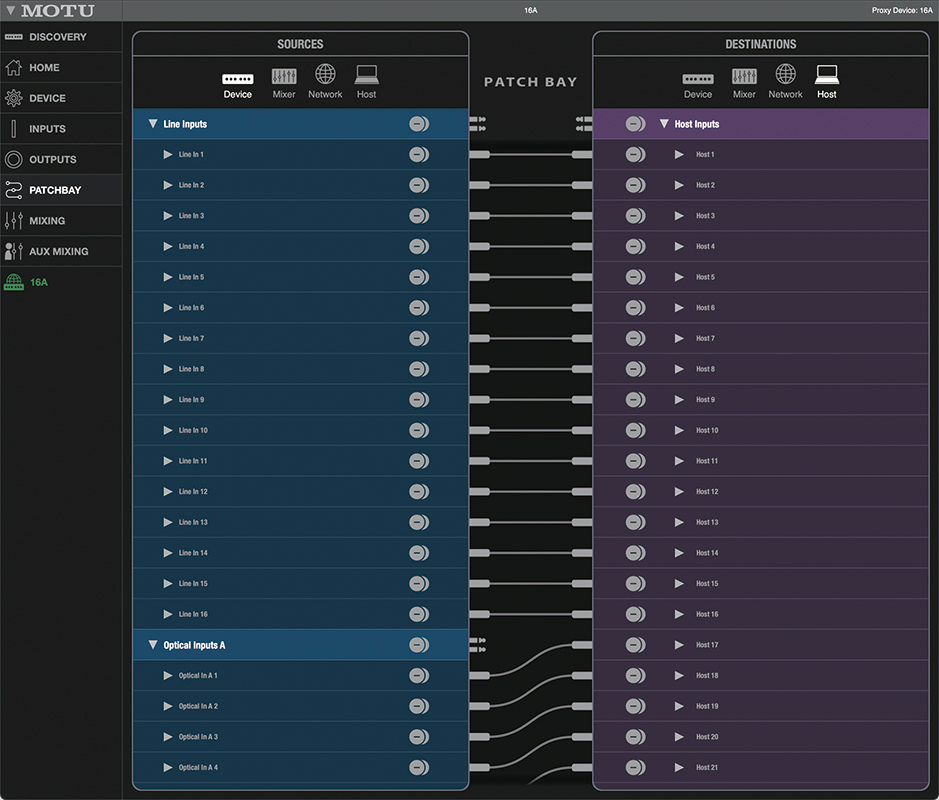Toggle disconnect button for Line In 5
Image resolution: width=939 pixels, height=800 pixels.
pos(419,277)
